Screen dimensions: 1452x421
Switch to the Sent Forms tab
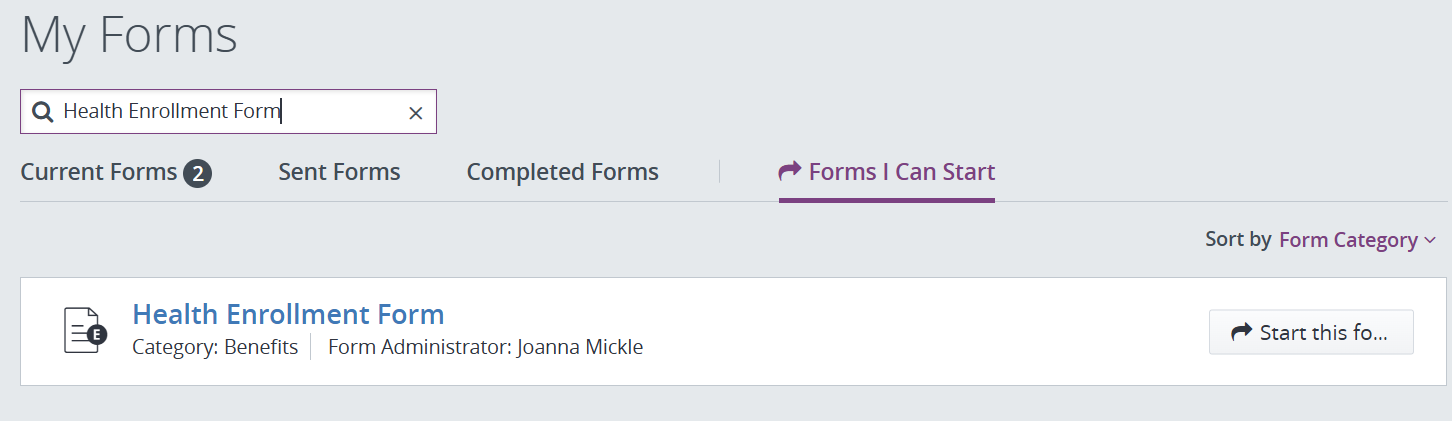pos(339,172)
